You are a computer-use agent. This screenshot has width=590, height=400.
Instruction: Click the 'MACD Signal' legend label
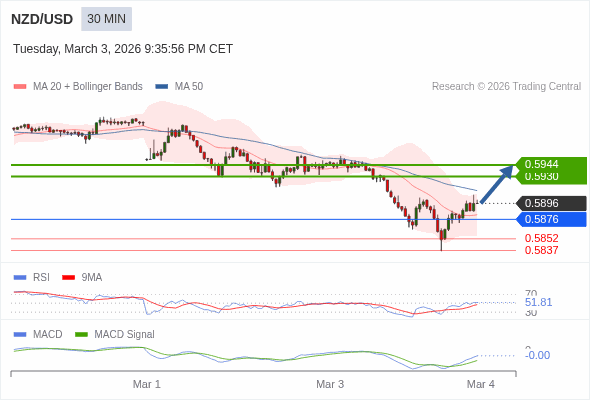(x=125, y=335)
